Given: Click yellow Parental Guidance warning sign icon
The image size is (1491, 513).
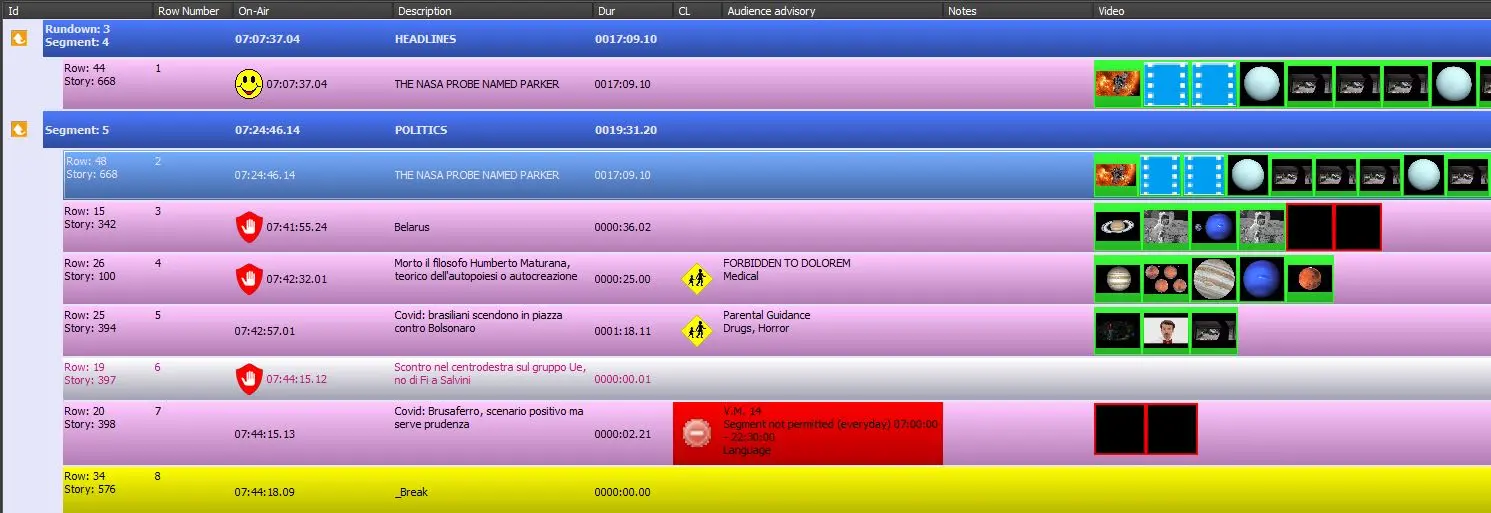Looking at the screenshot, I should coord(695,330).
